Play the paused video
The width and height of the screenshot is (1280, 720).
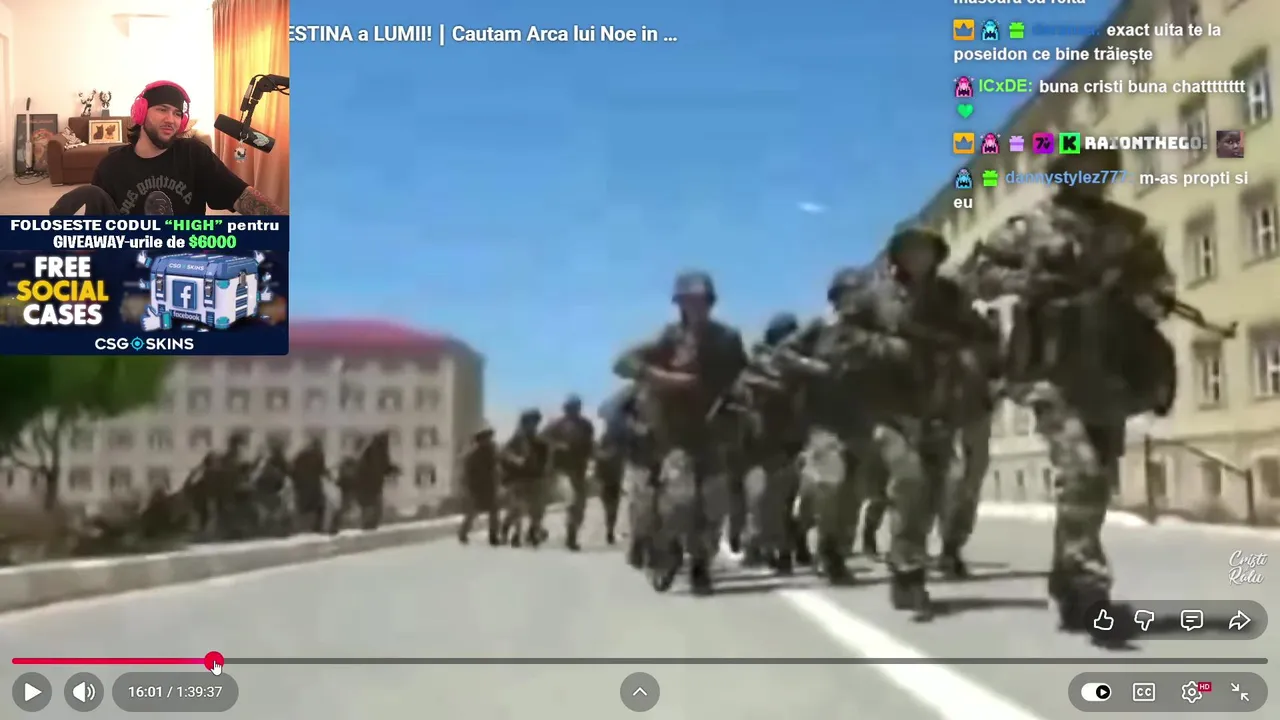pyautogui.click(x=32, y=692)
